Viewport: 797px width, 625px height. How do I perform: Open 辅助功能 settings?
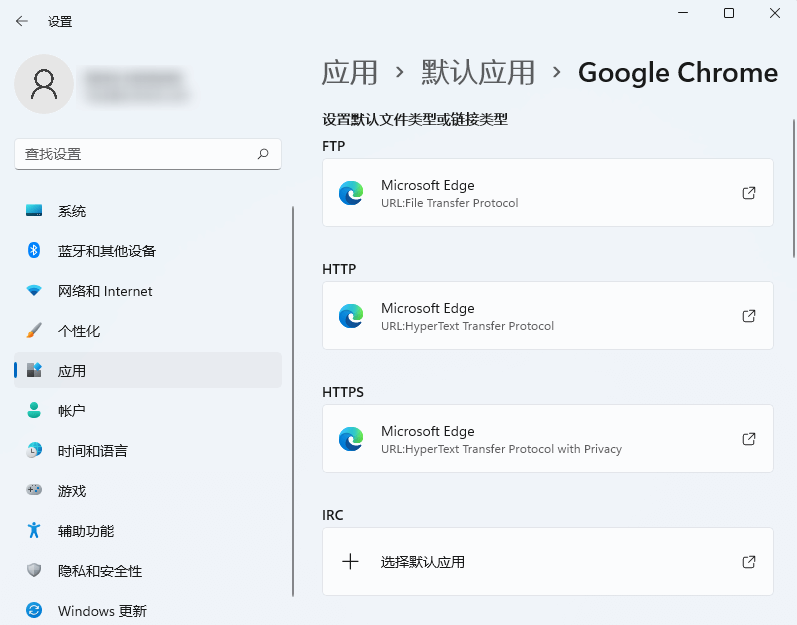coord(148,530)
